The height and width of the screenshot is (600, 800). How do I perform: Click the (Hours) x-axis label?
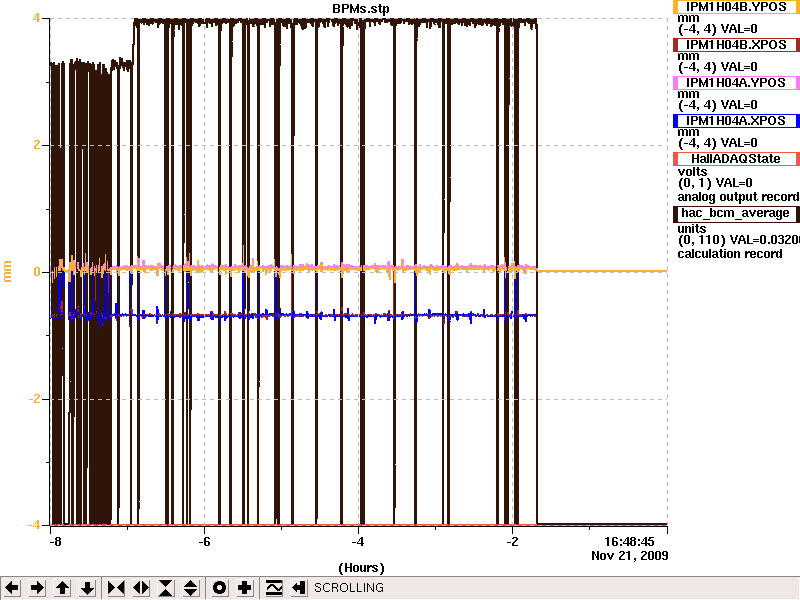pos(361,568)
